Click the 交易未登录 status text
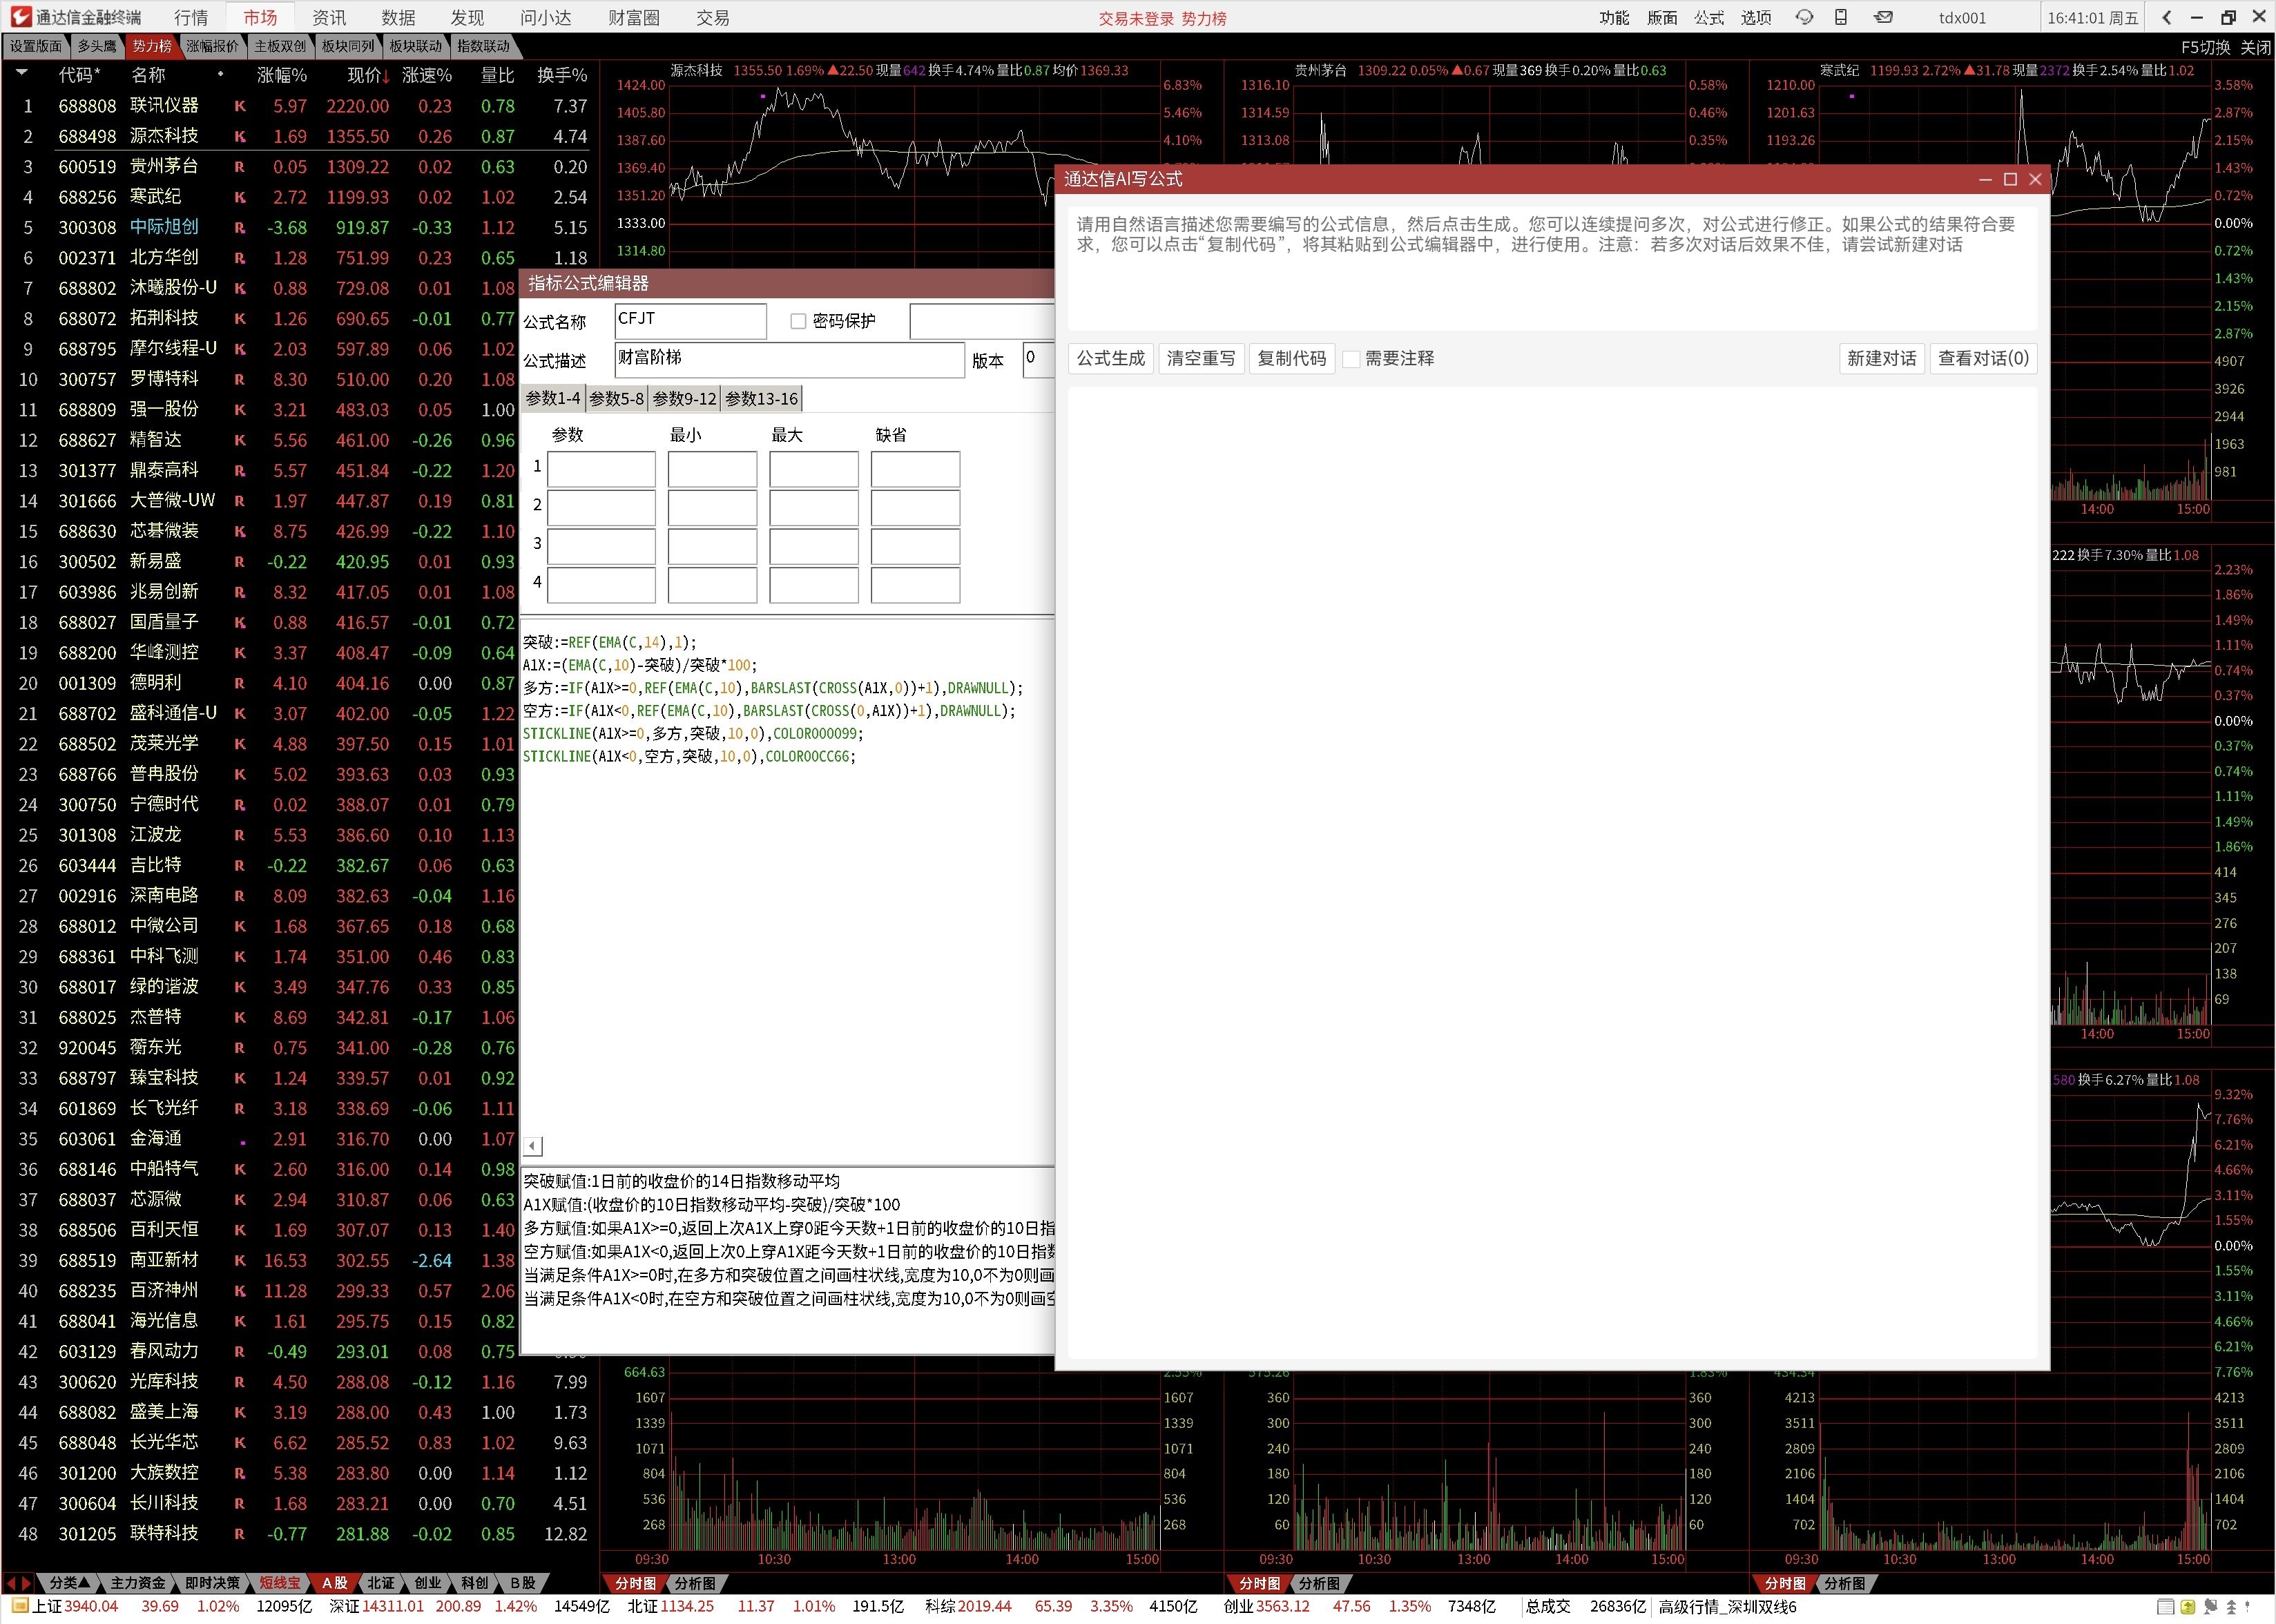Image resolution: width=2276 pixels, height=1624 pixels. tap(1136, 19)
